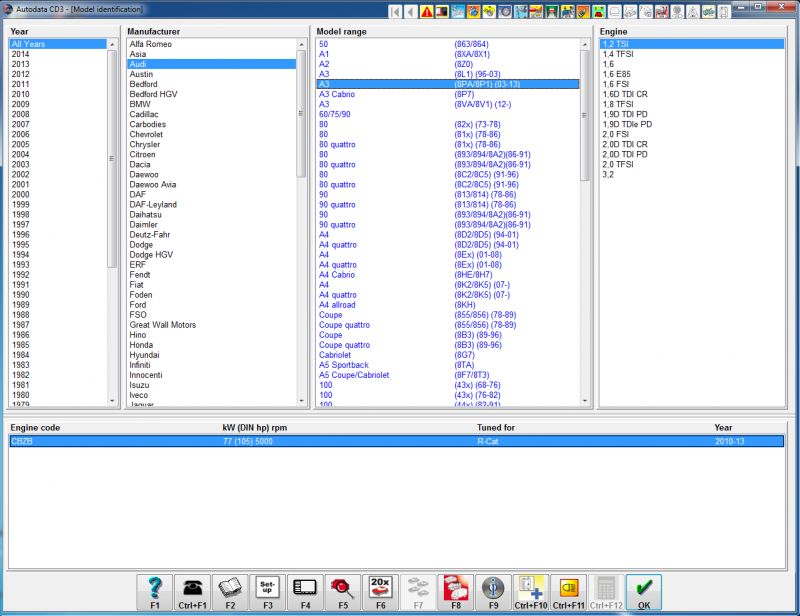
Task: Click the tyre wheel icon in top toolbar
Action: point(505,11)
